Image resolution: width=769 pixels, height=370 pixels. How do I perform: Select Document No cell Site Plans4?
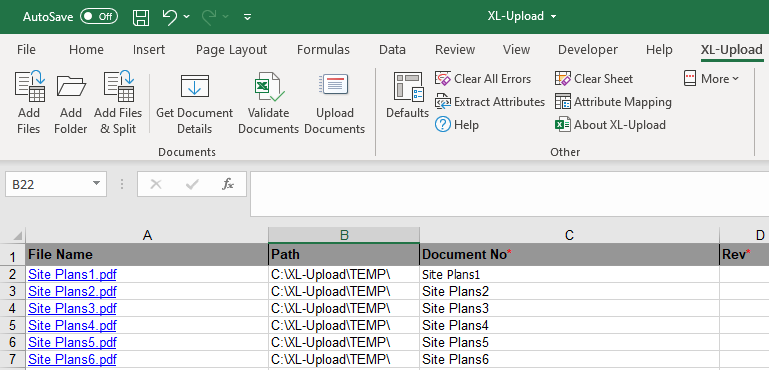pyautogui.click(x=569, y=325)
